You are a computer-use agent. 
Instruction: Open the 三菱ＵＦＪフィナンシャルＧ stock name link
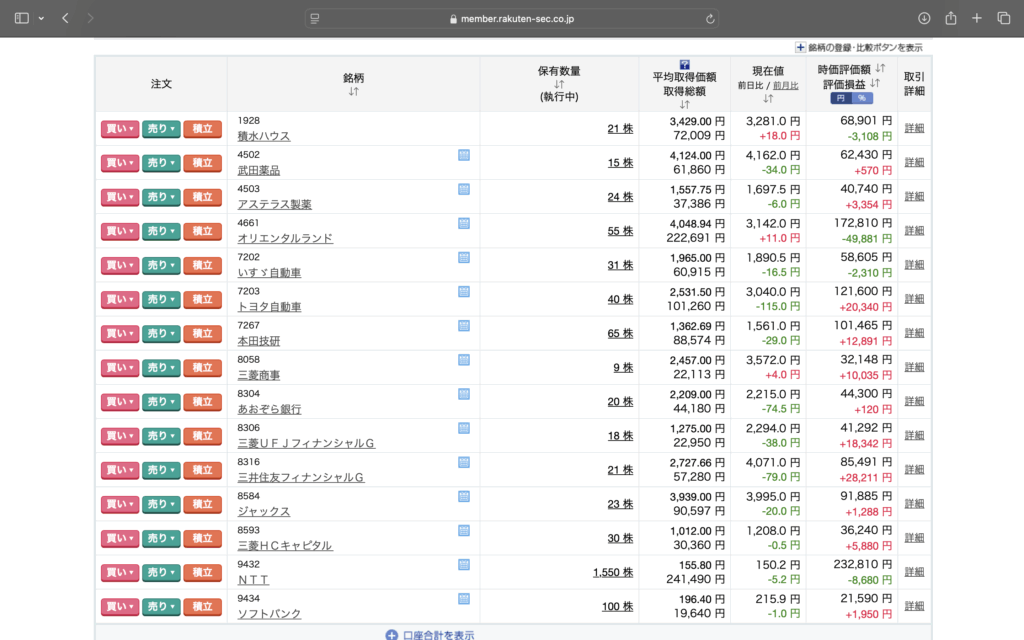[x=305, y=443]
